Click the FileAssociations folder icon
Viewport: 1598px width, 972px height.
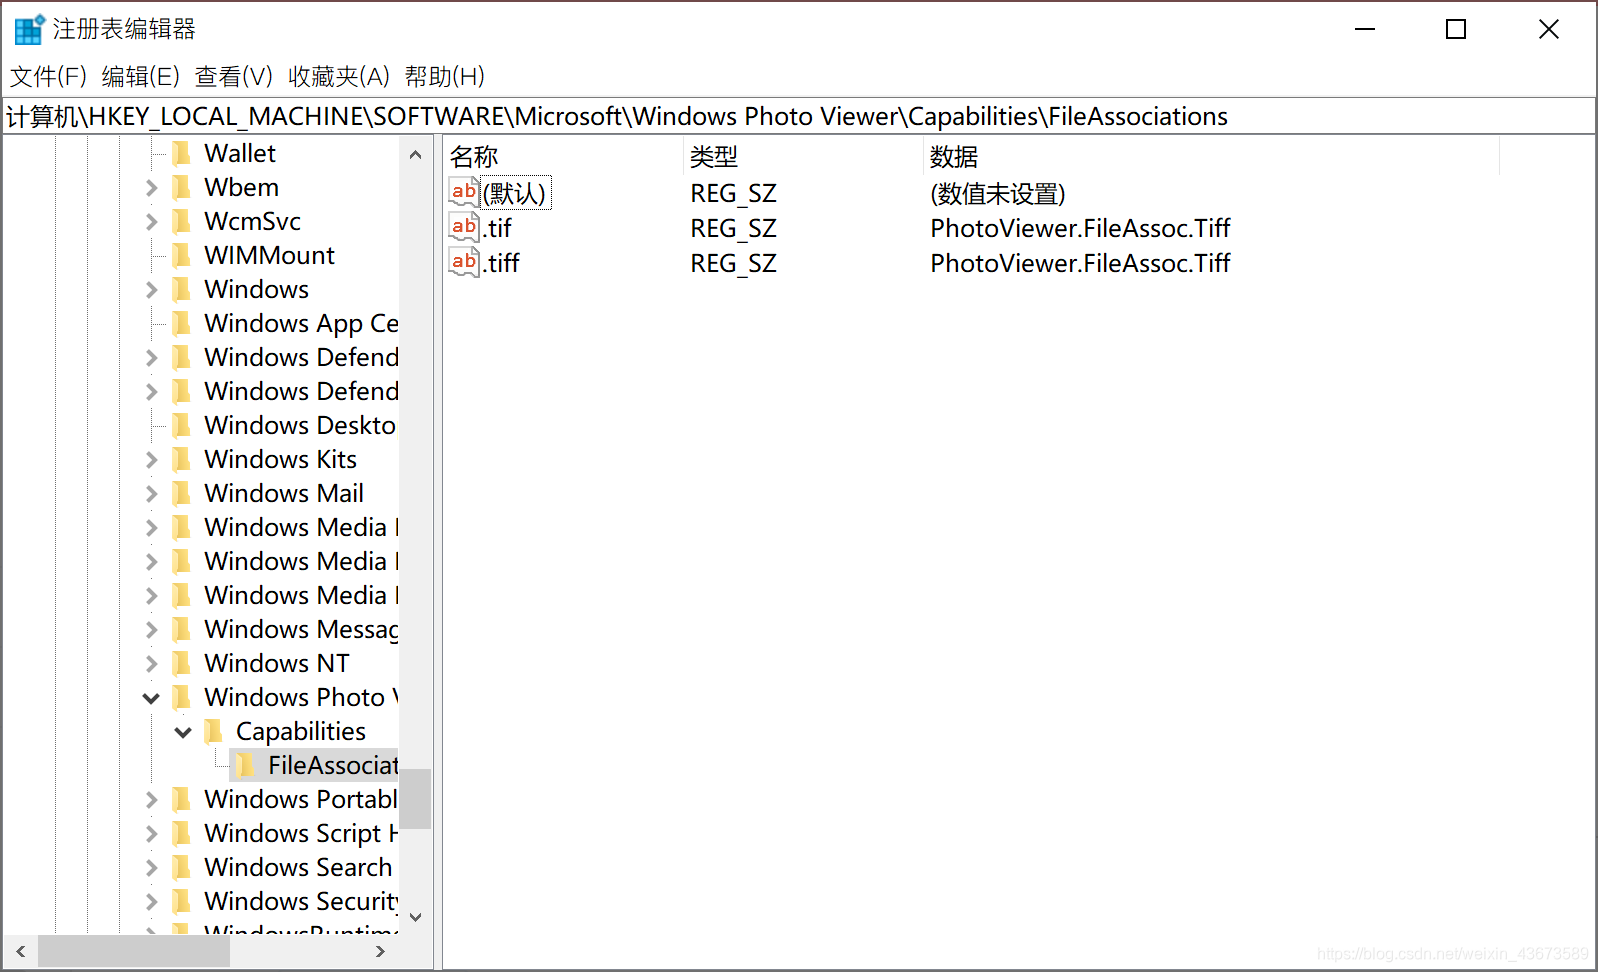tap(245, 765)
